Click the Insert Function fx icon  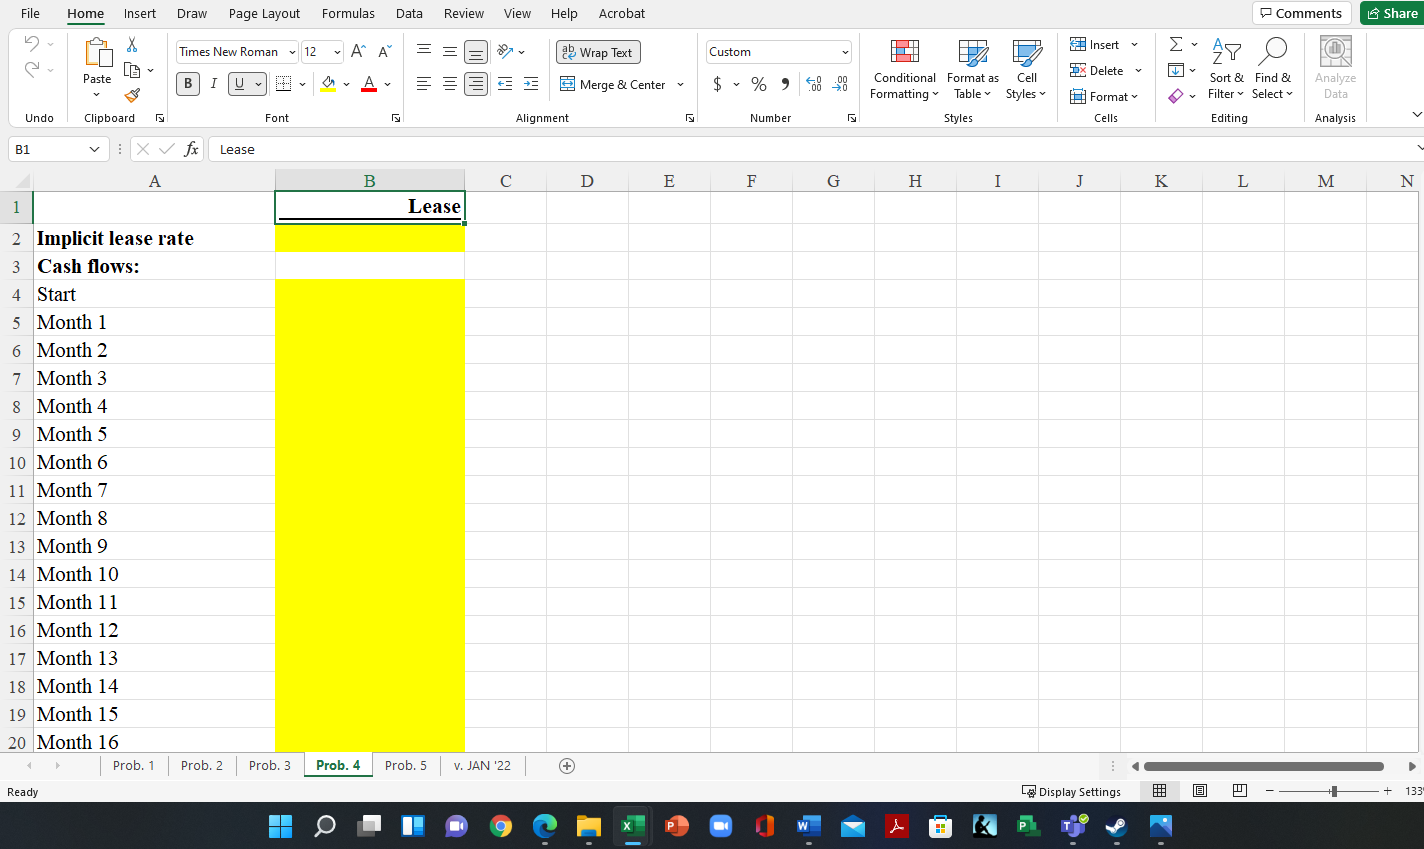(x=191, y=149)
